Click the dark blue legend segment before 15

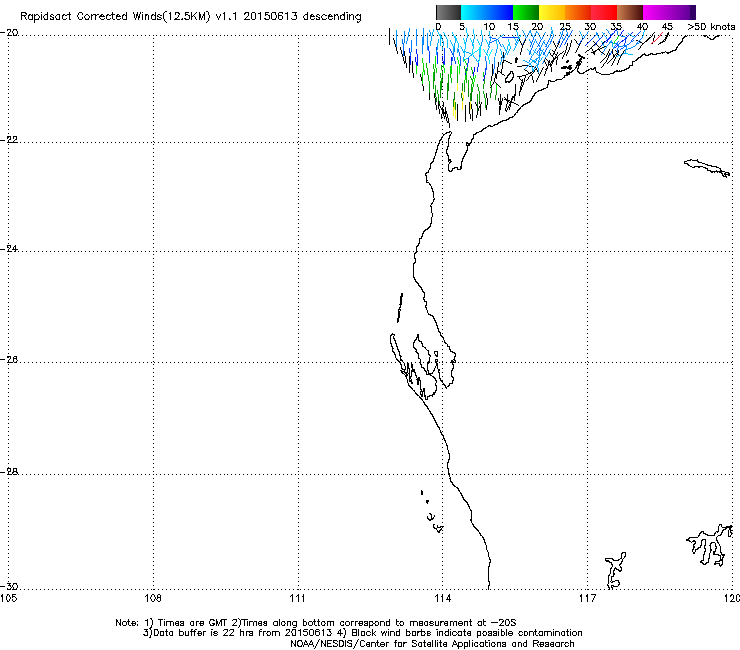click(x=500, y=12)
